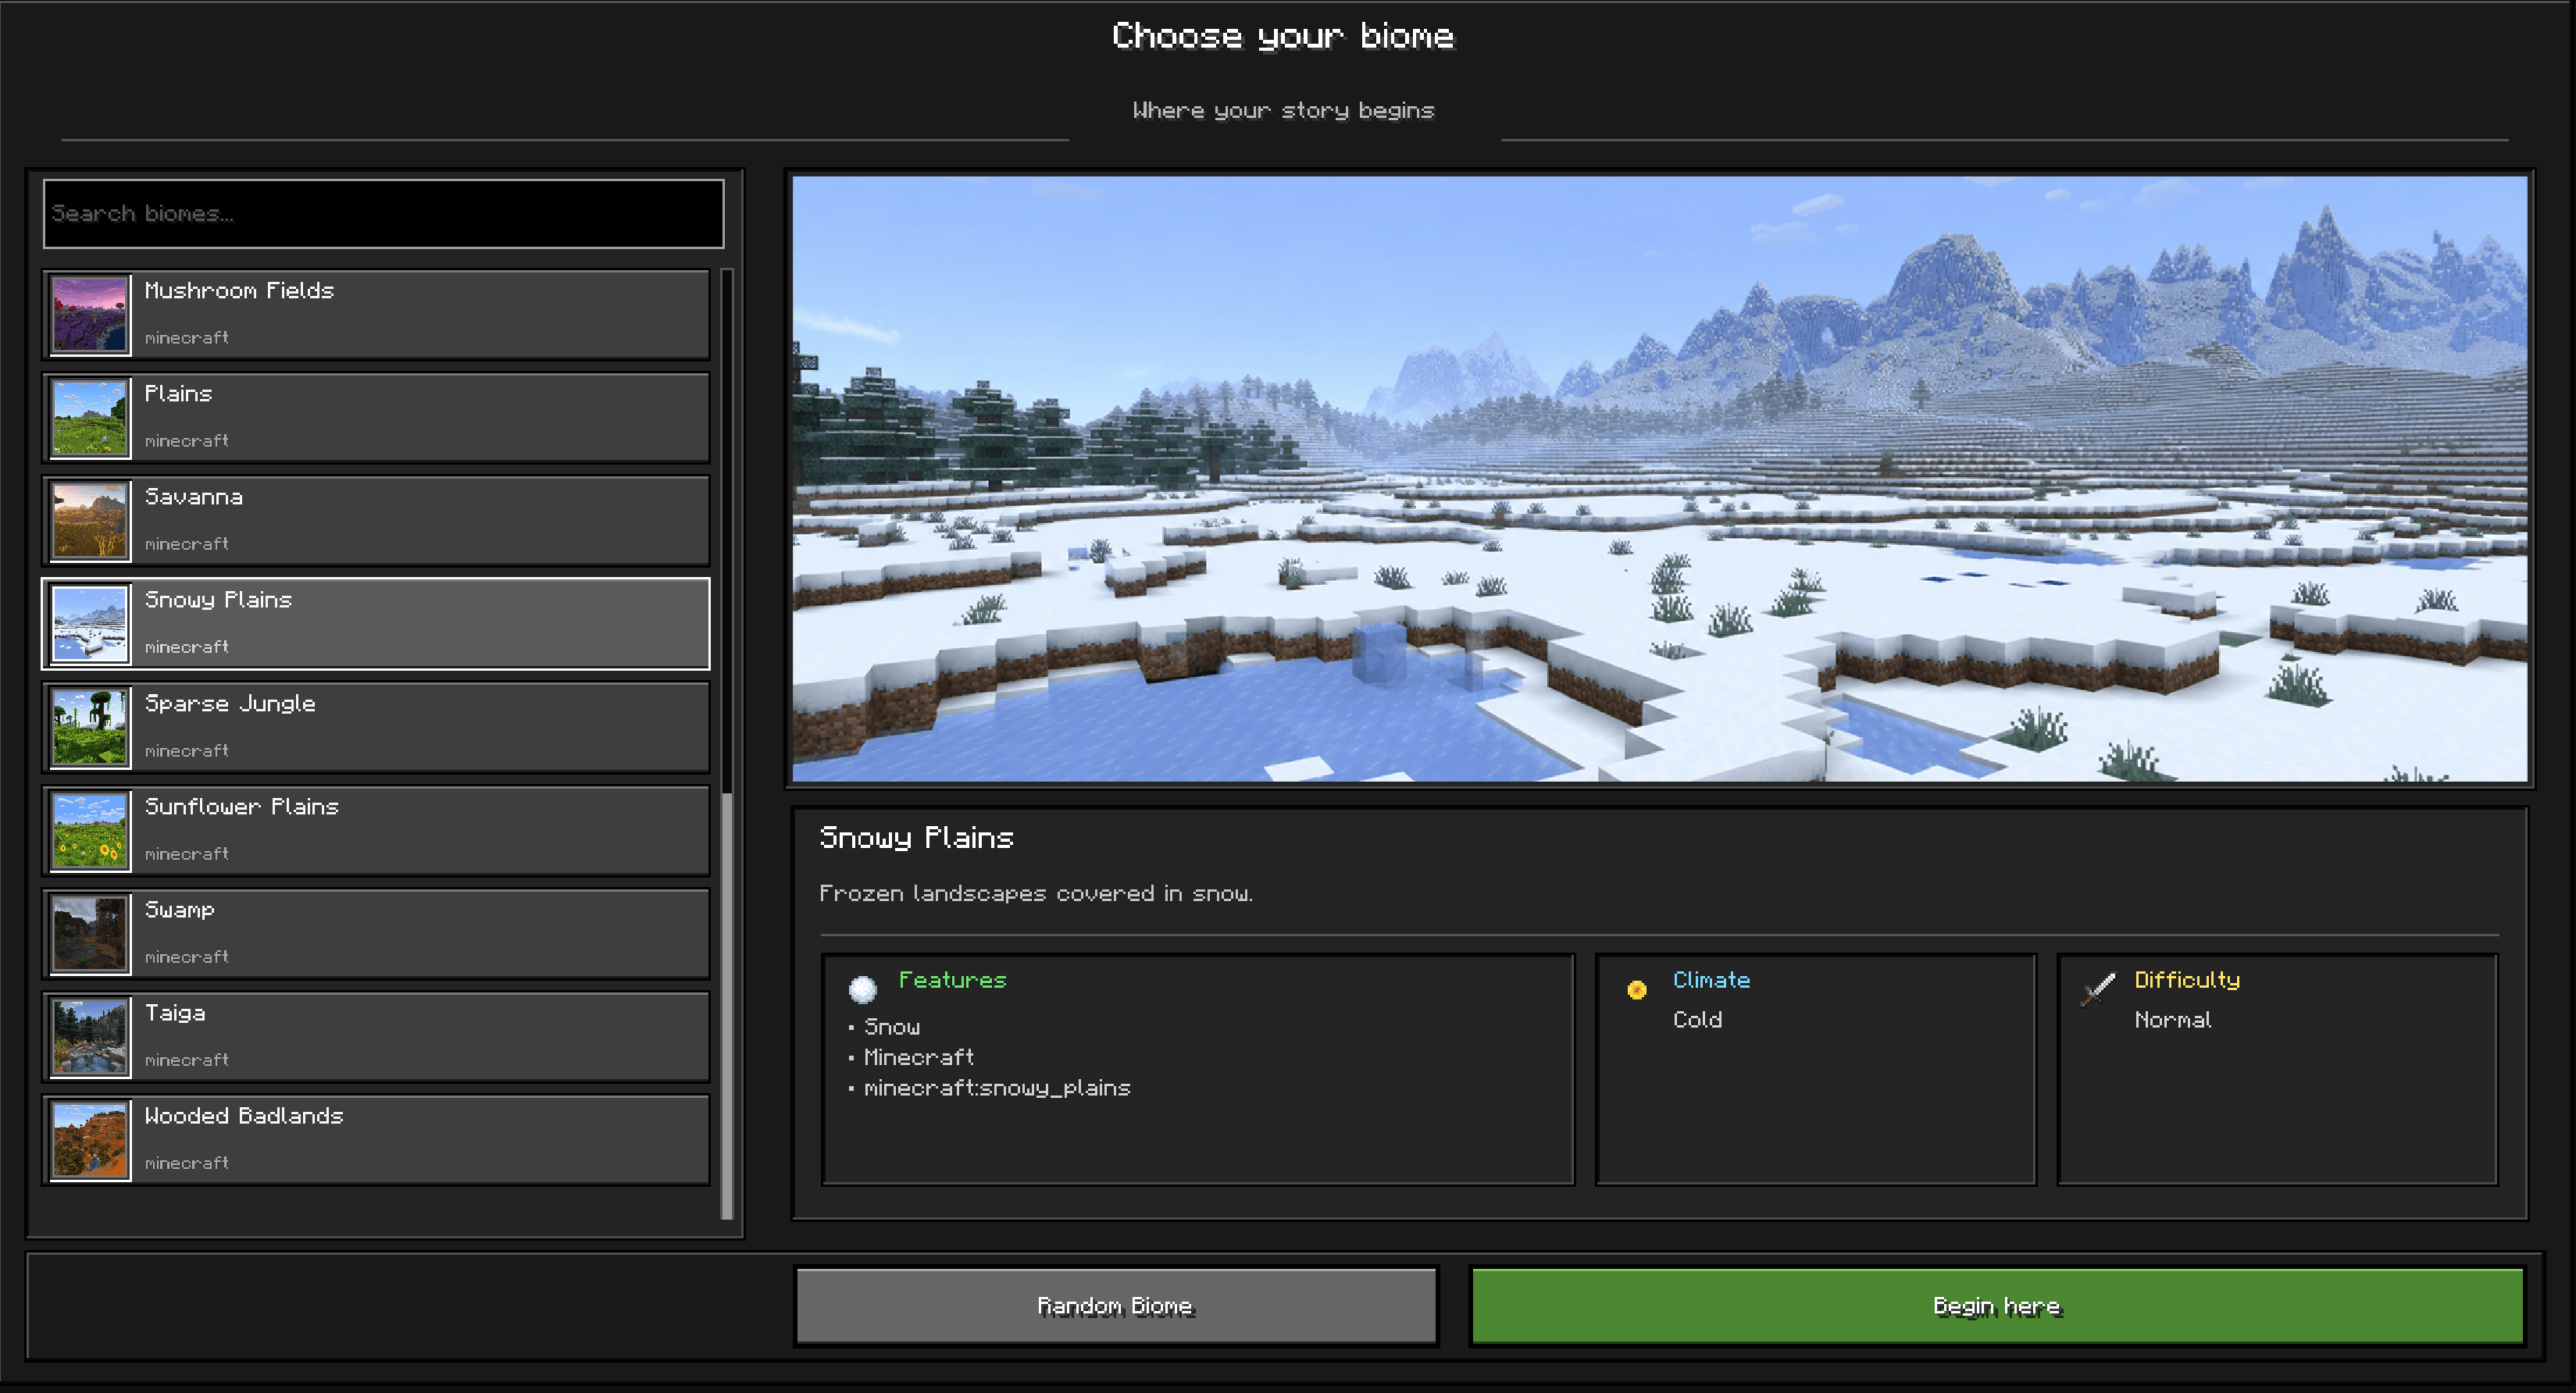
Task: Click the Snowy Plains details title
Action: 916,838
